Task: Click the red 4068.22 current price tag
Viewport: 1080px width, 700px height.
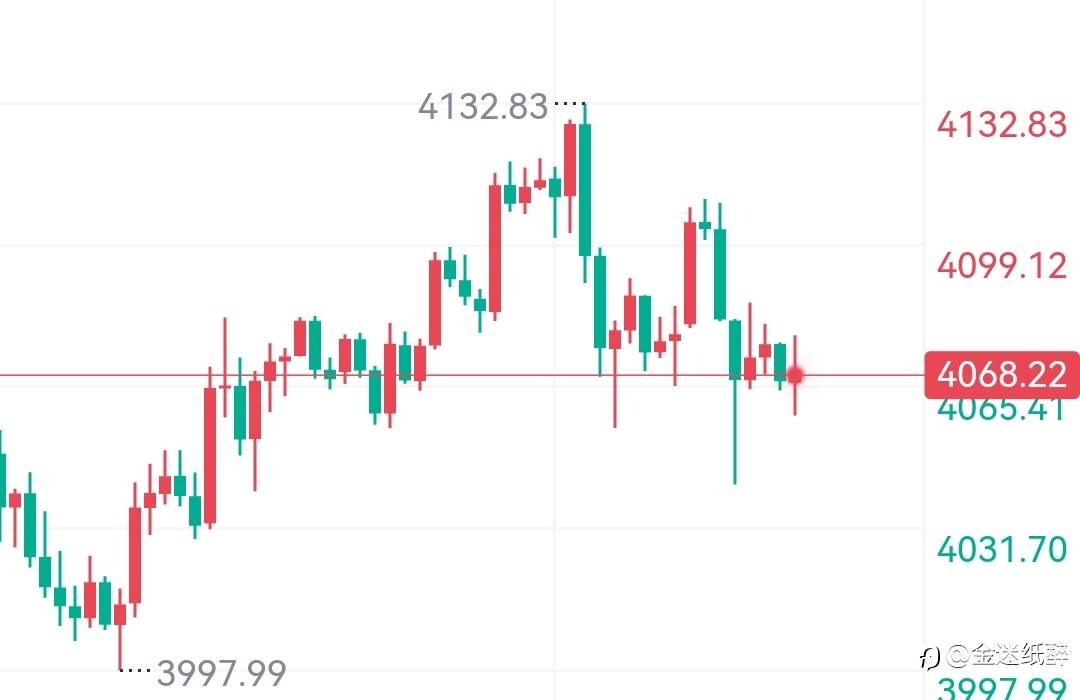Action: (x=1002, y=375)
